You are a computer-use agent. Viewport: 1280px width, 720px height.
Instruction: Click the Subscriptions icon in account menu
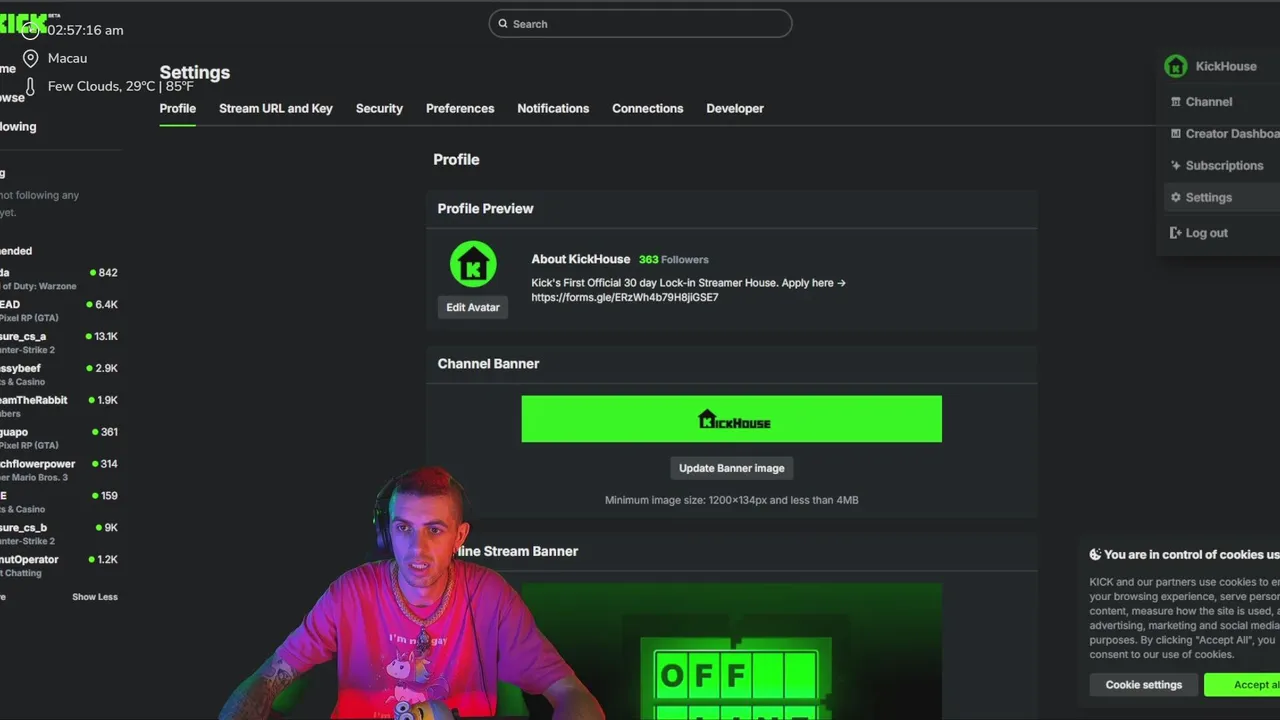(1176, 166)
